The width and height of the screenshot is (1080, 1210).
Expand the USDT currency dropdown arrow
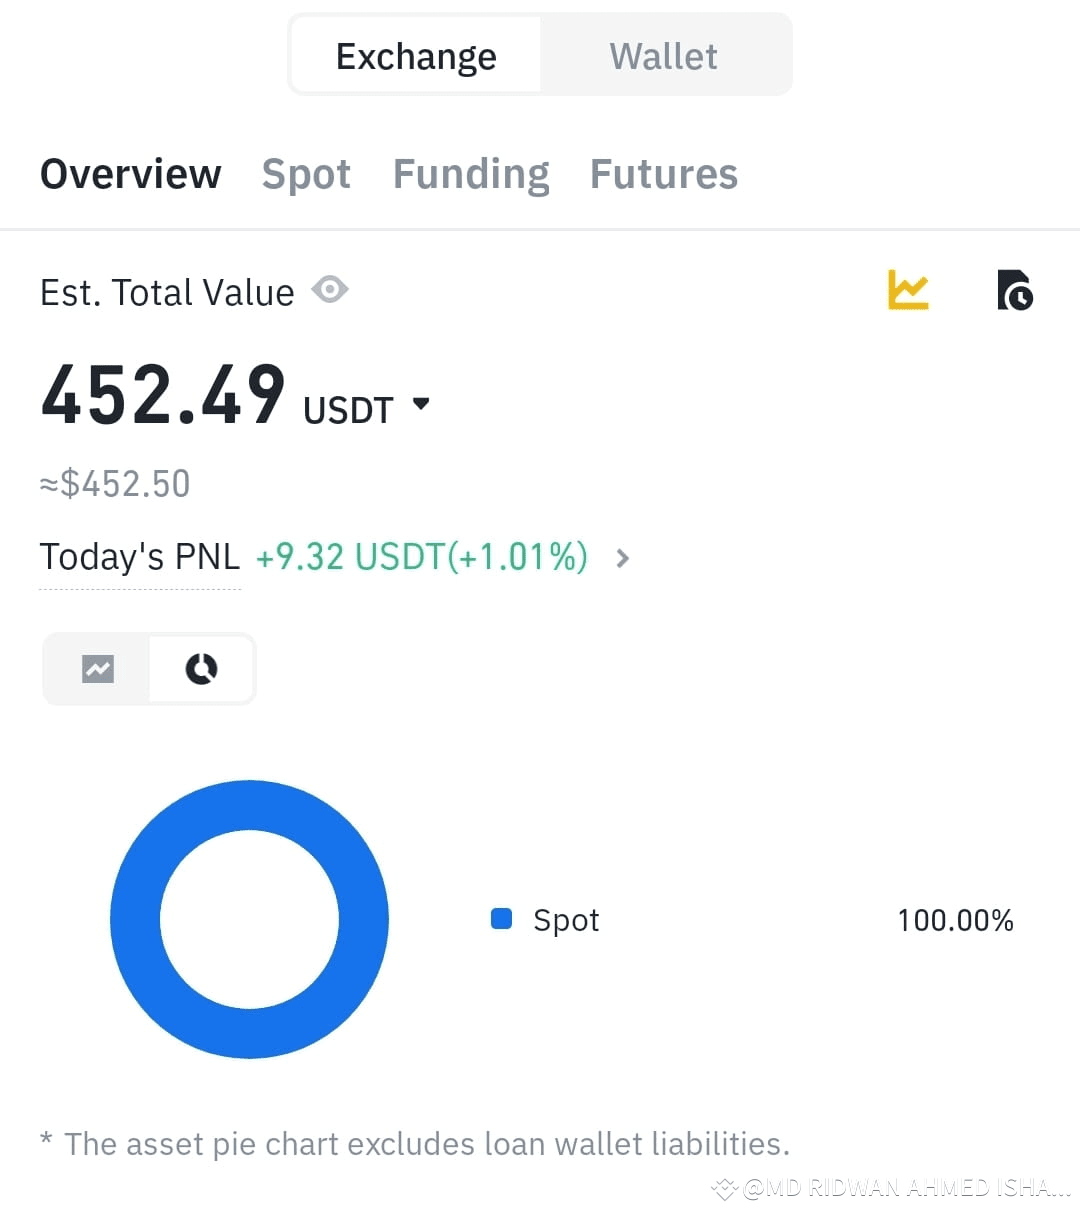tap(421, 404)
